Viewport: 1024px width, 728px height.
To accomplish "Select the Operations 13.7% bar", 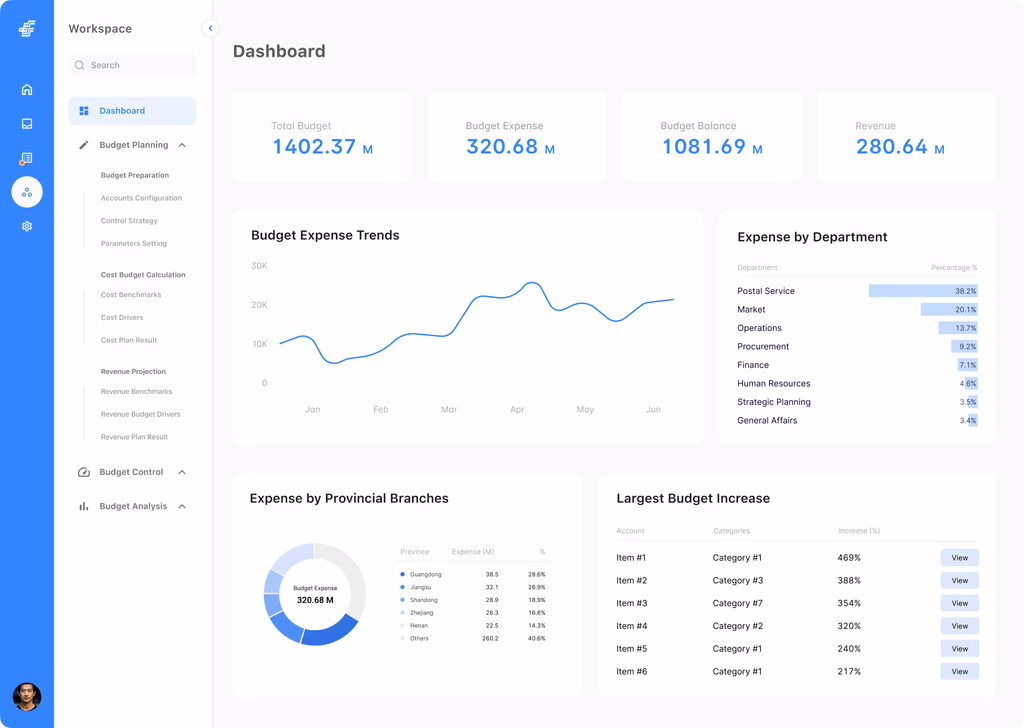I will click(958, 328).
